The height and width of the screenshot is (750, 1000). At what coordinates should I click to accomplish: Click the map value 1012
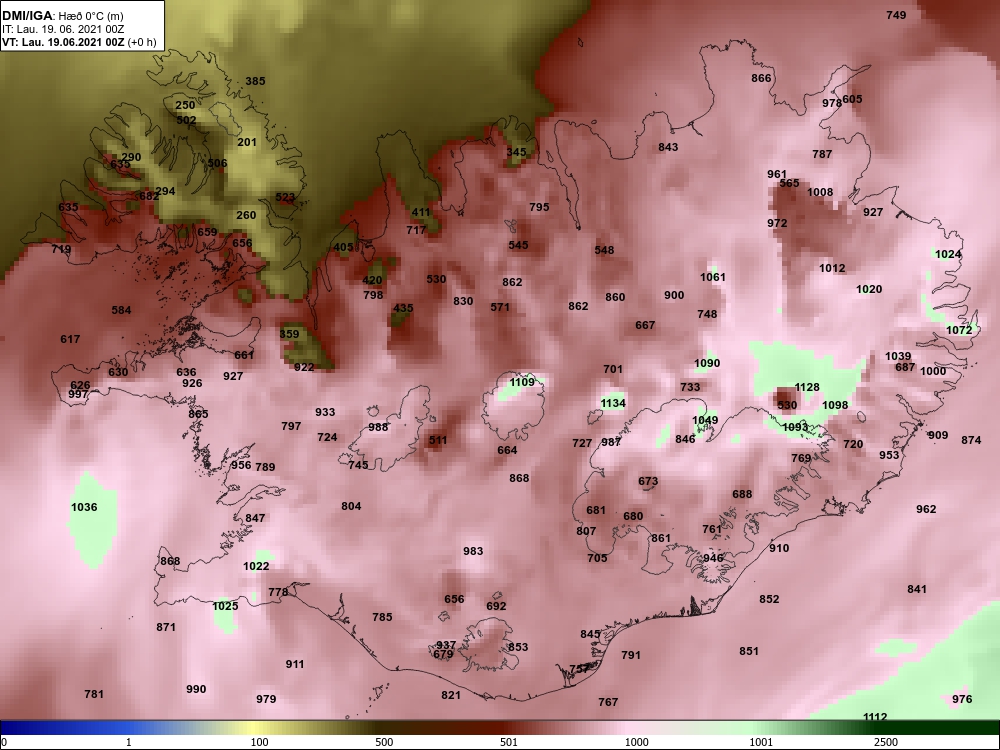click(832, 268)
